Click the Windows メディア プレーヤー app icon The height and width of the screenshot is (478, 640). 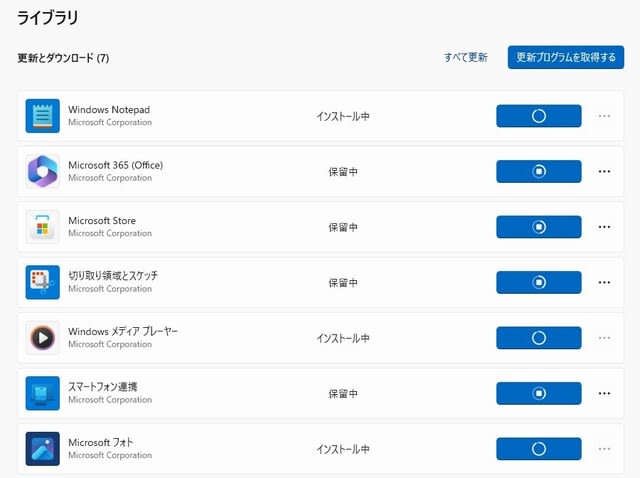(42, 338)
